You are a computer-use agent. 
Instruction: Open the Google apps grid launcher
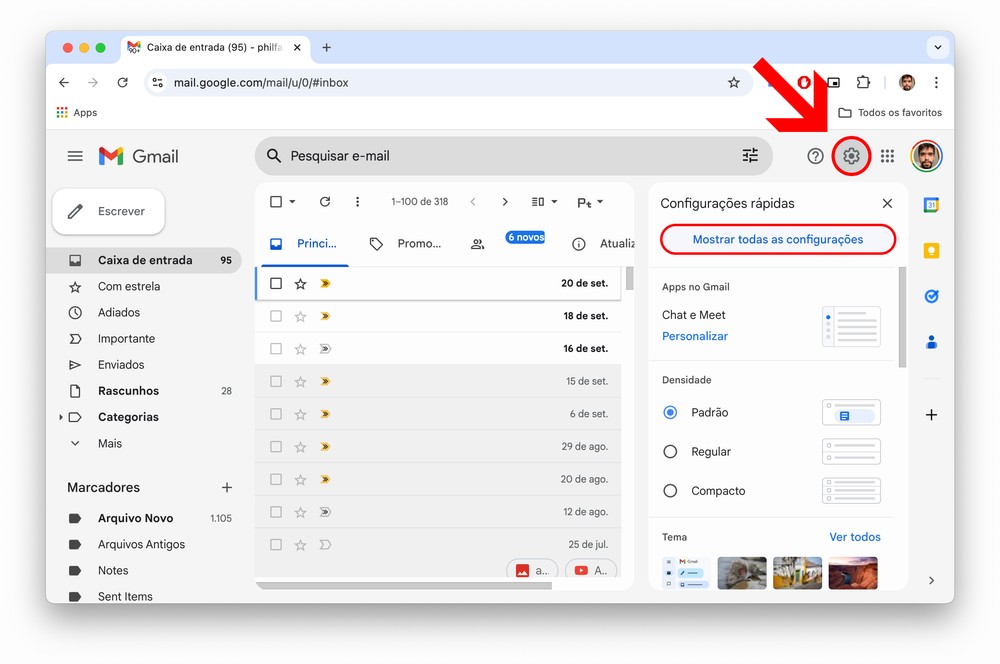coord(887,156)
